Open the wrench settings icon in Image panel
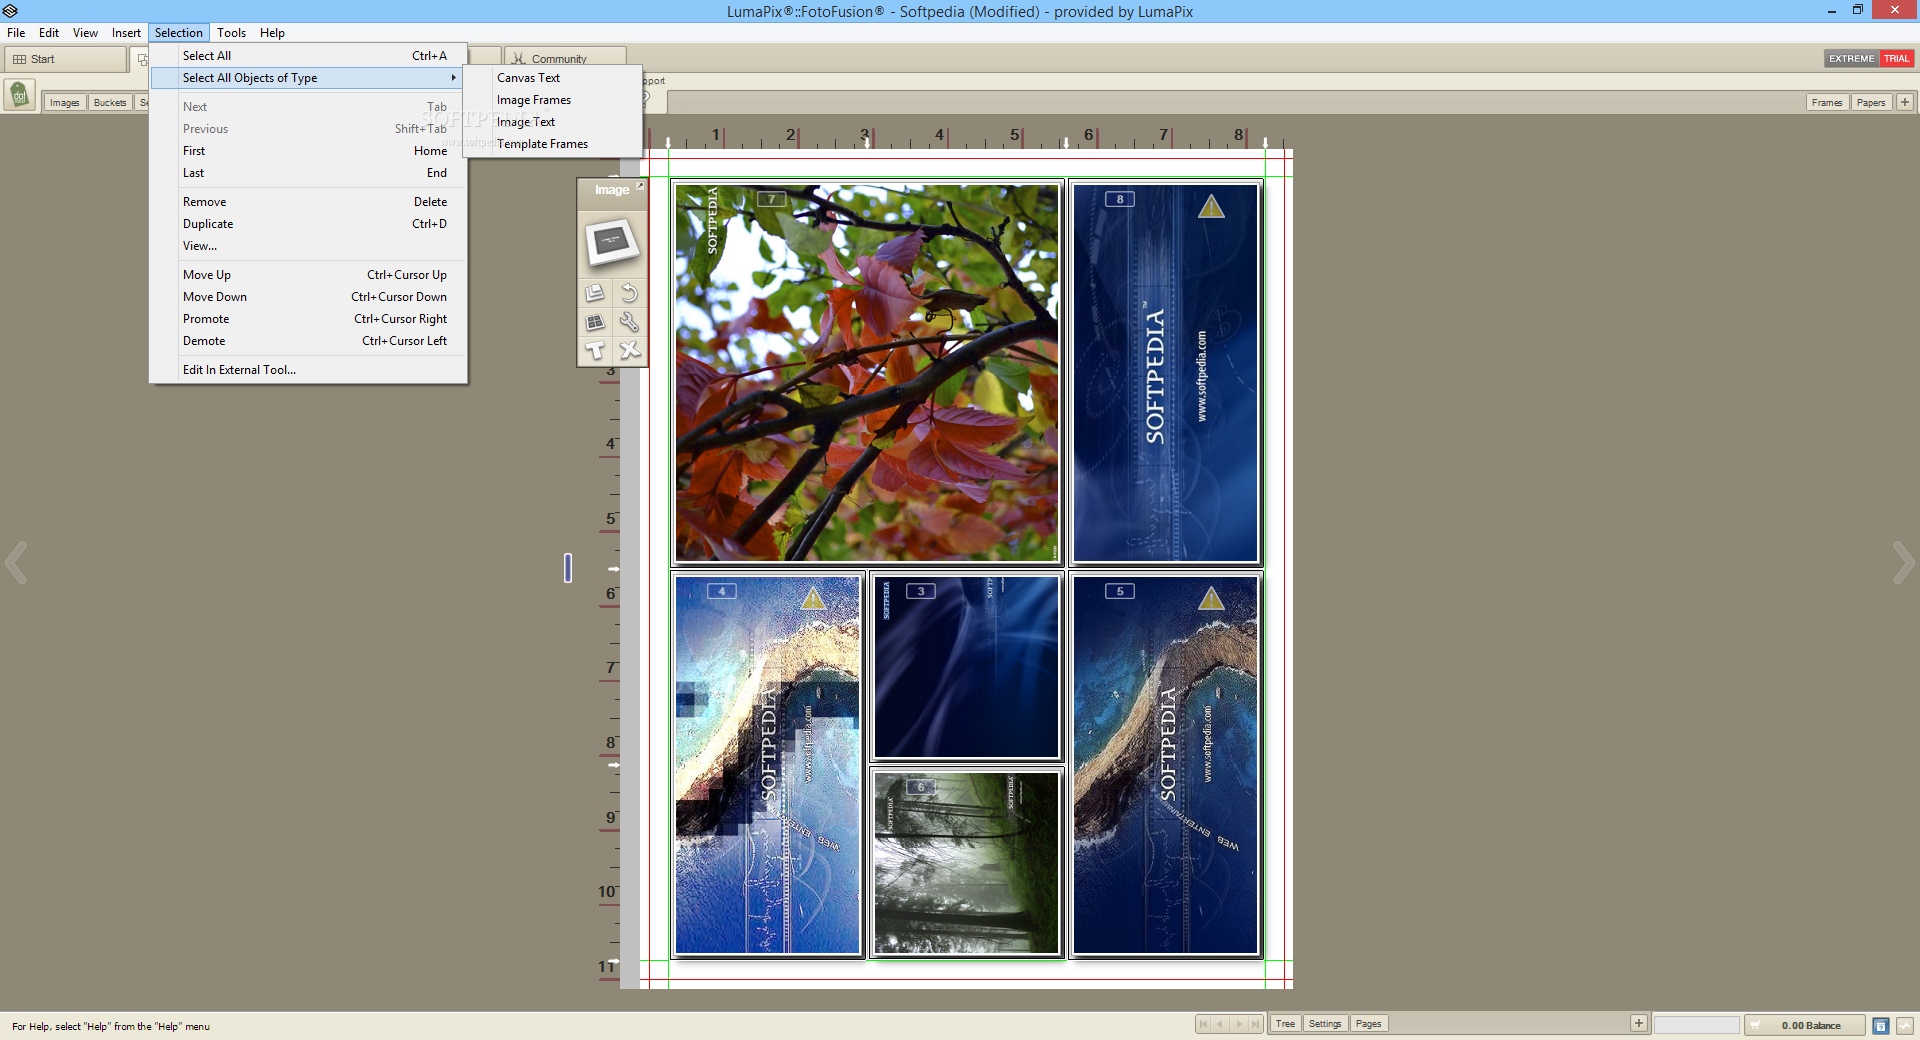The height and width of the screenshot is (1040, 1920). tap(629, 321)
